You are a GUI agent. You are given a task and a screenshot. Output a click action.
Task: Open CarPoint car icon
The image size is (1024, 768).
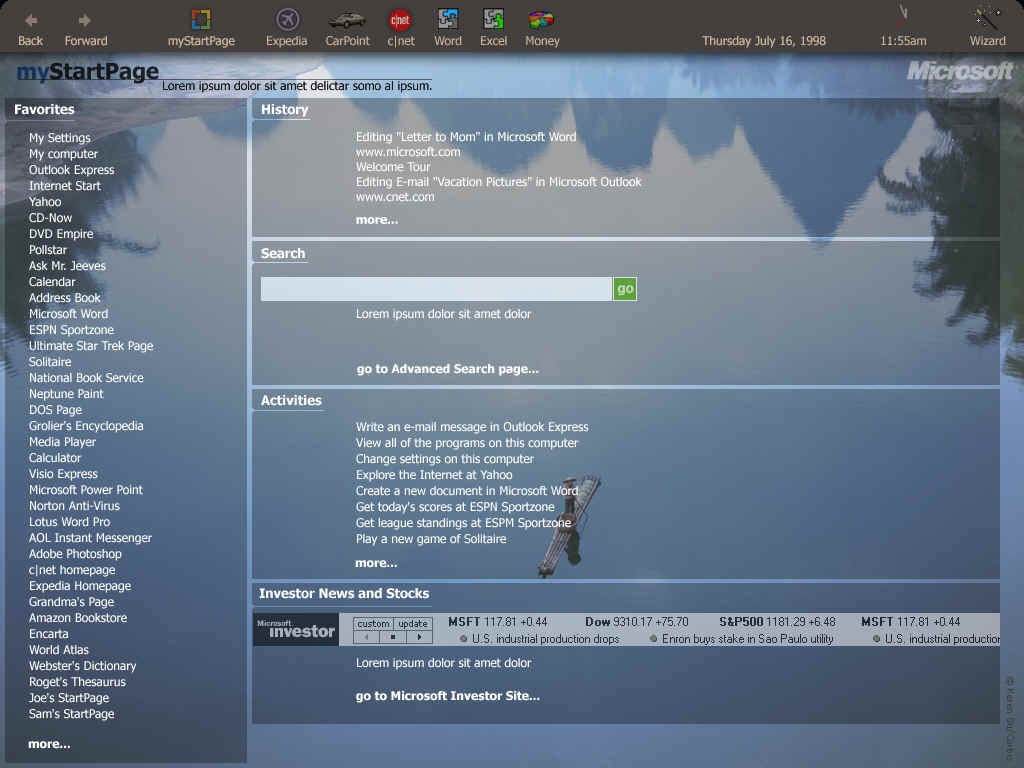pyautogui.click(x=346, y=20)
